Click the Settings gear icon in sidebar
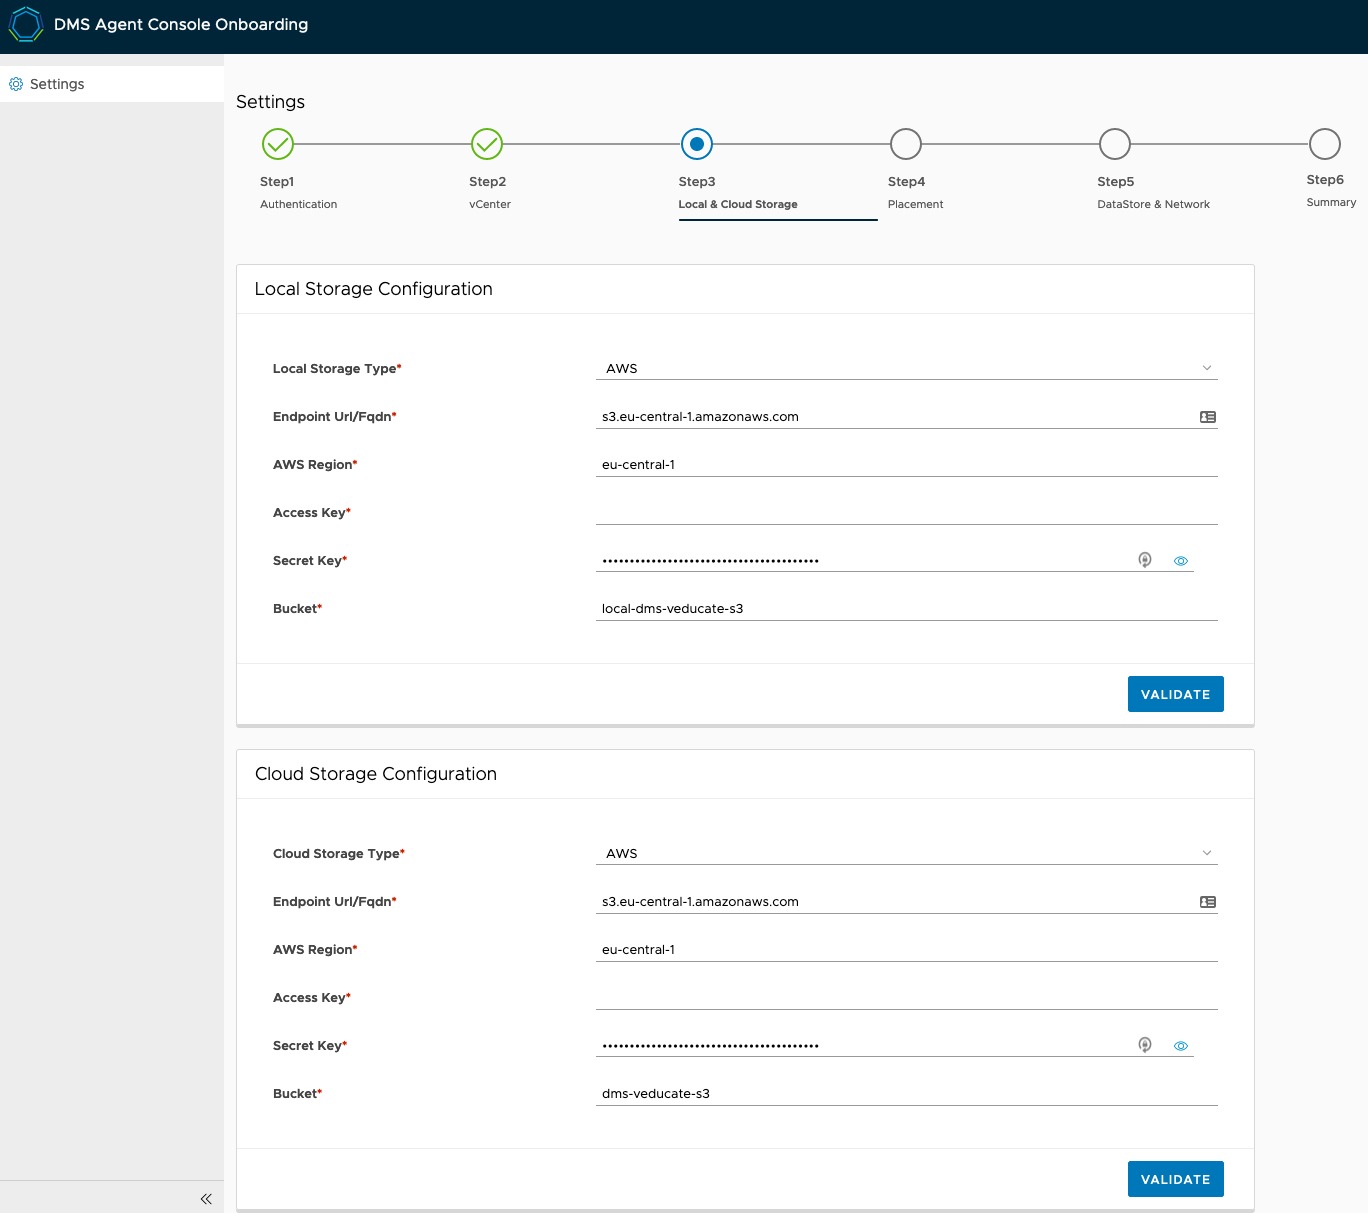1368x1213 pixels. (x=16, y=84)
